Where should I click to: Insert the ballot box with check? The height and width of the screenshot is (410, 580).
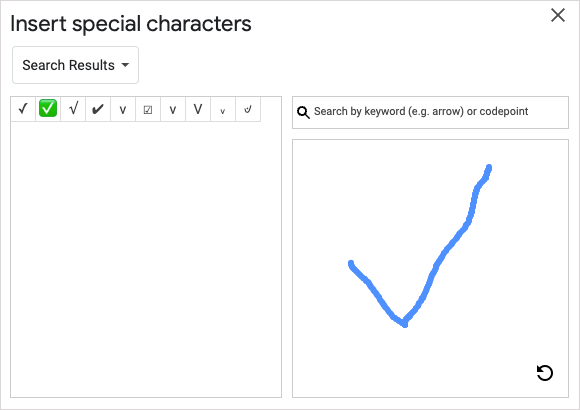click(x=148, y=109)
